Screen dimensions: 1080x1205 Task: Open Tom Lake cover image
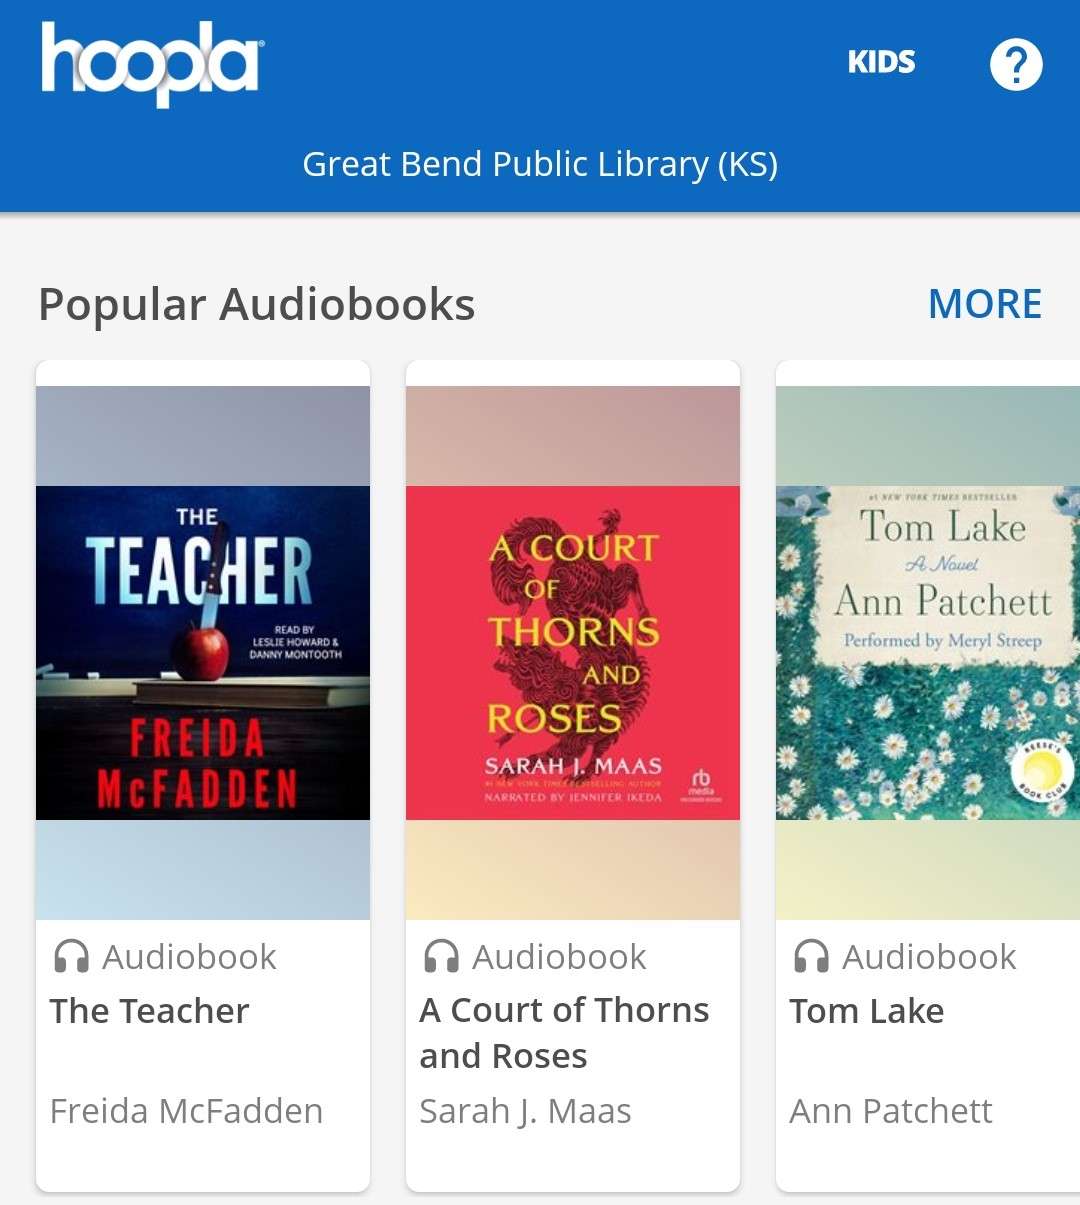click(927, 652)
